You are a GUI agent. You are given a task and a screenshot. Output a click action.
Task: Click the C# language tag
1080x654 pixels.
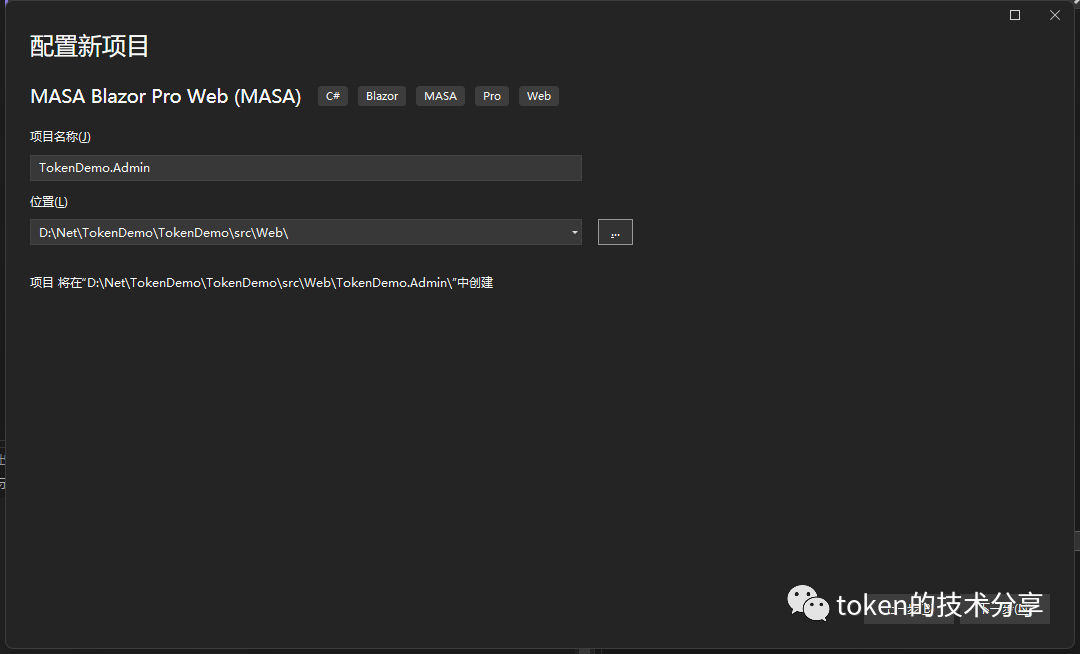333,96
